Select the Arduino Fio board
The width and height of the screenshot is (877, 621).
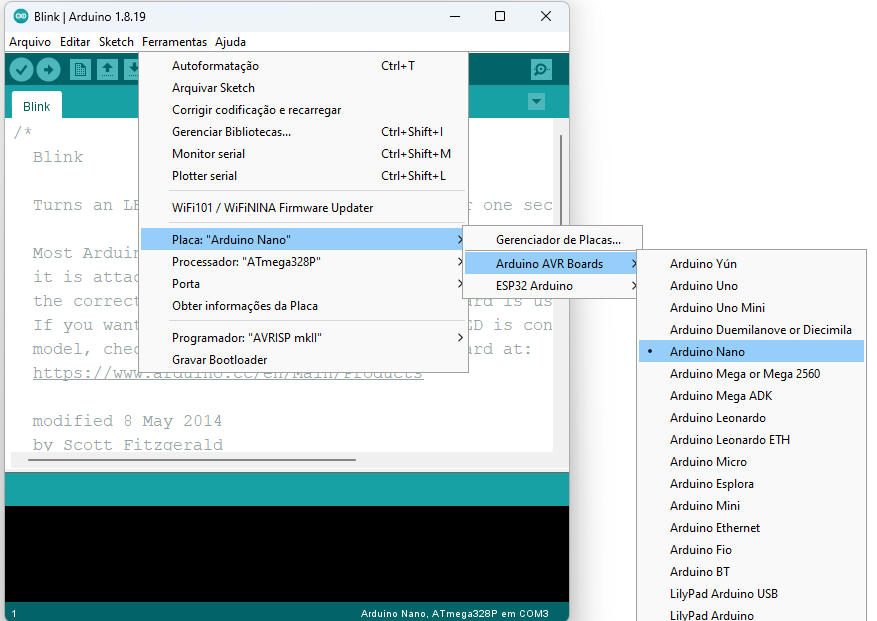751,550
